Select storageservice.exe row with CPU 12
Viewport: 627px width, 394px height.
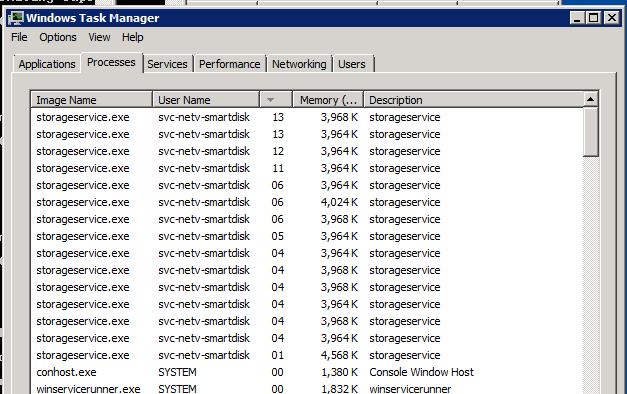click(x=307, y=151)
